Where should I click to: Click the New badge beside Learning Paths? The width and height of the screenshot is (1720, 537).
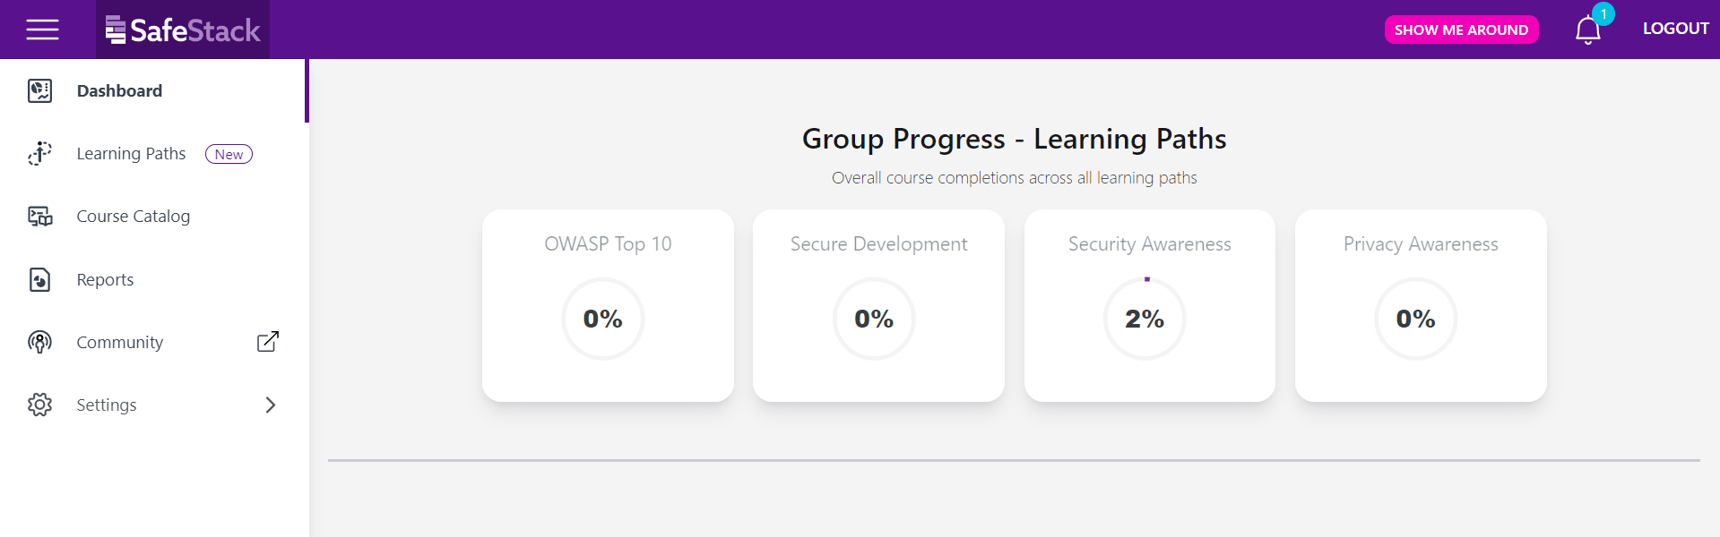pos(229,154)
